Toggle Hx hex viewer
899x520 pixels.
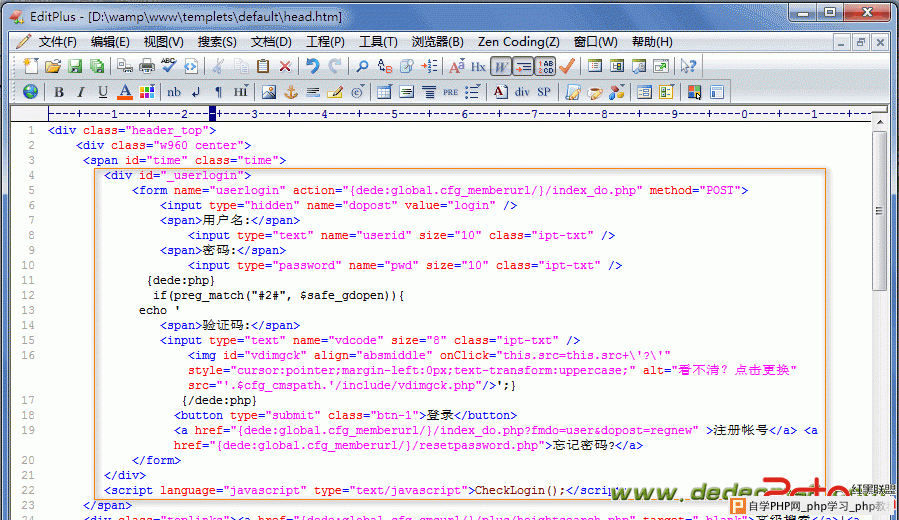(x=478, y=67)
